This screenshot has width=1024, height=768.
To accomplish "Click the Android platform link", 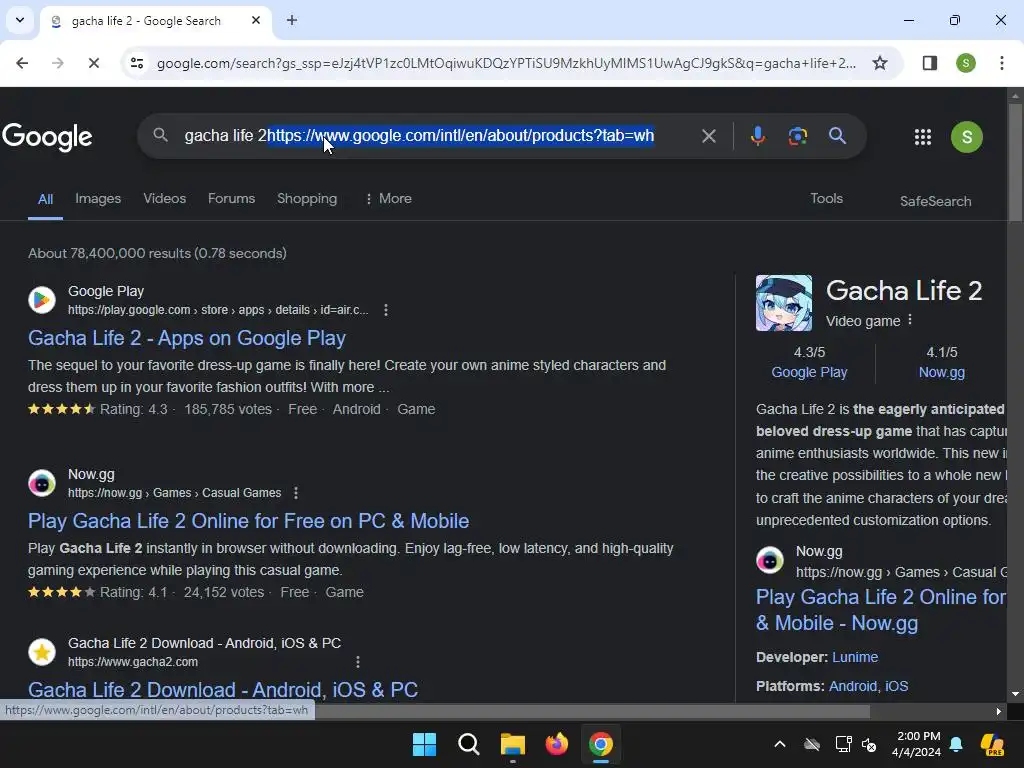I will coord(853,686).
